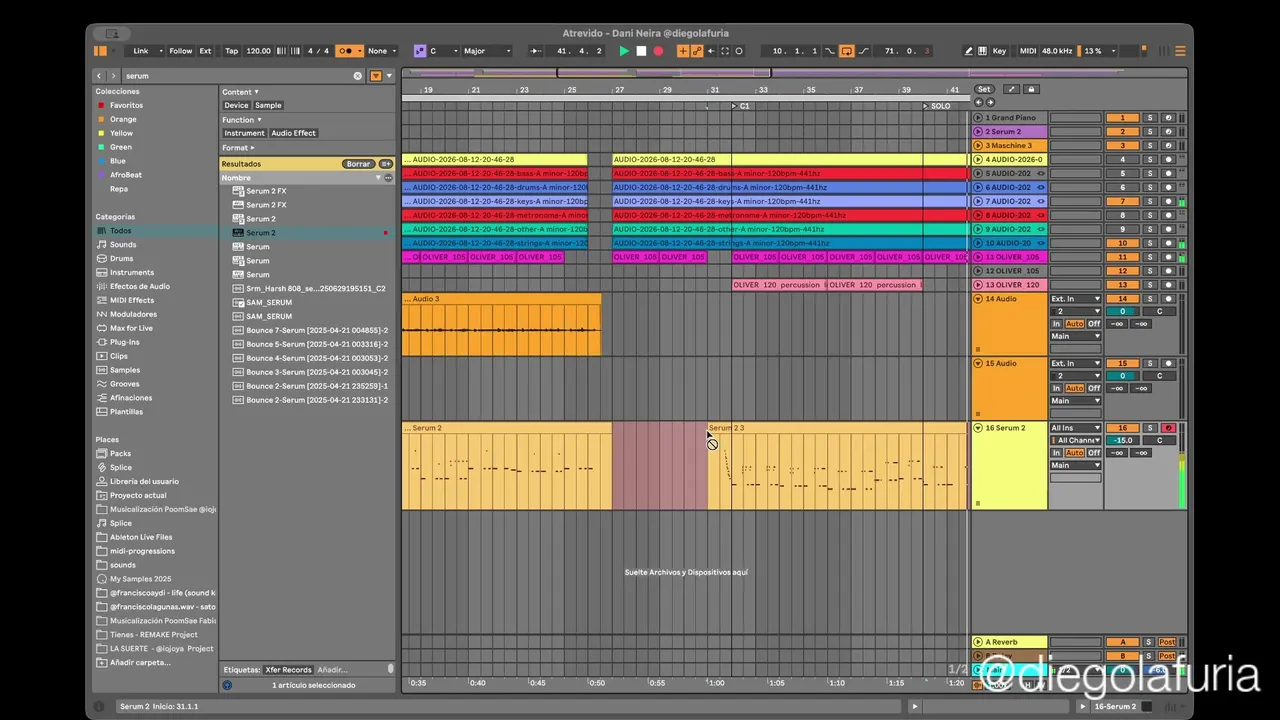Open track 16 All Ins input dropdown
This screenshot has width=1280, height=720.
point(1075,428)
